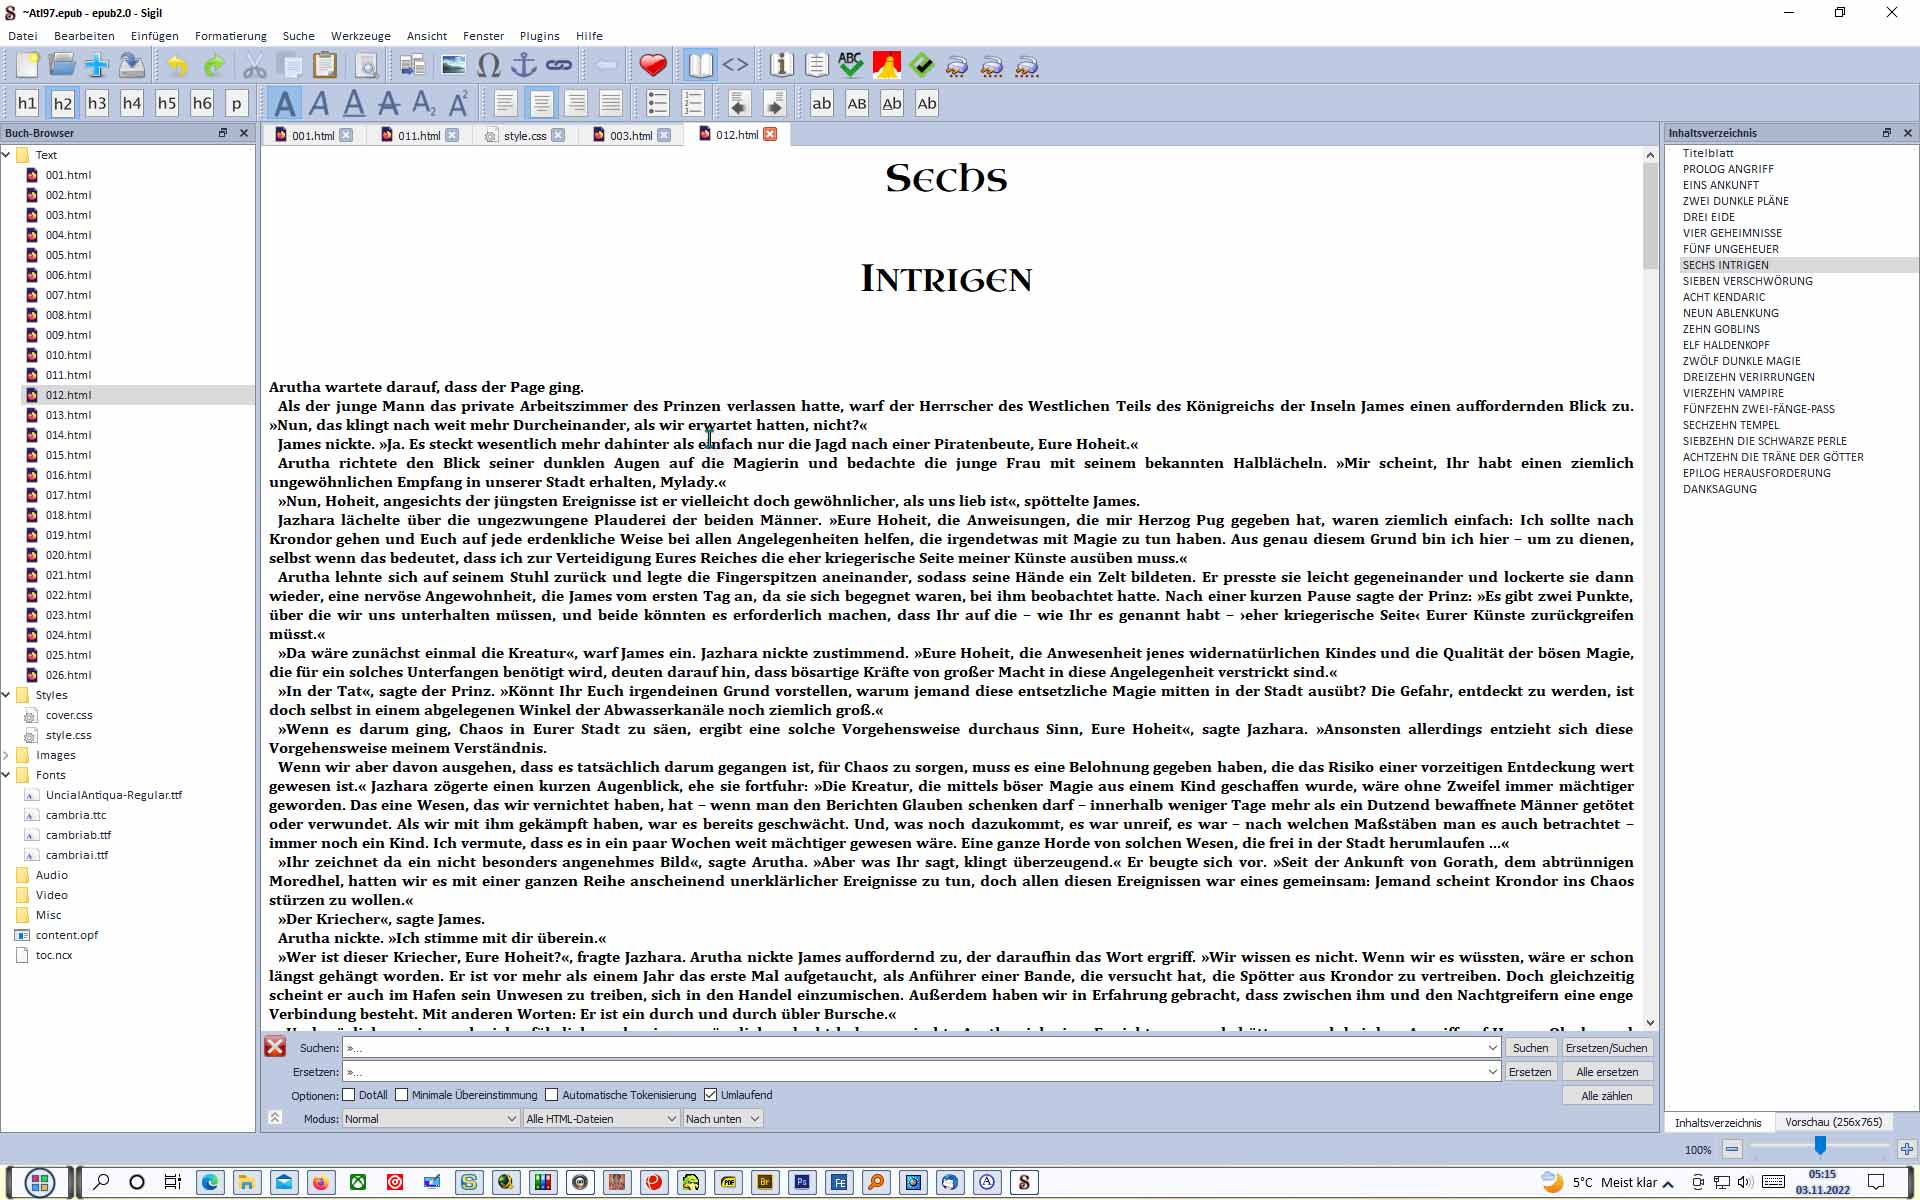Apply italic text formatting icon
This screenshot has width=1920, height=1200.
[320, 103]
